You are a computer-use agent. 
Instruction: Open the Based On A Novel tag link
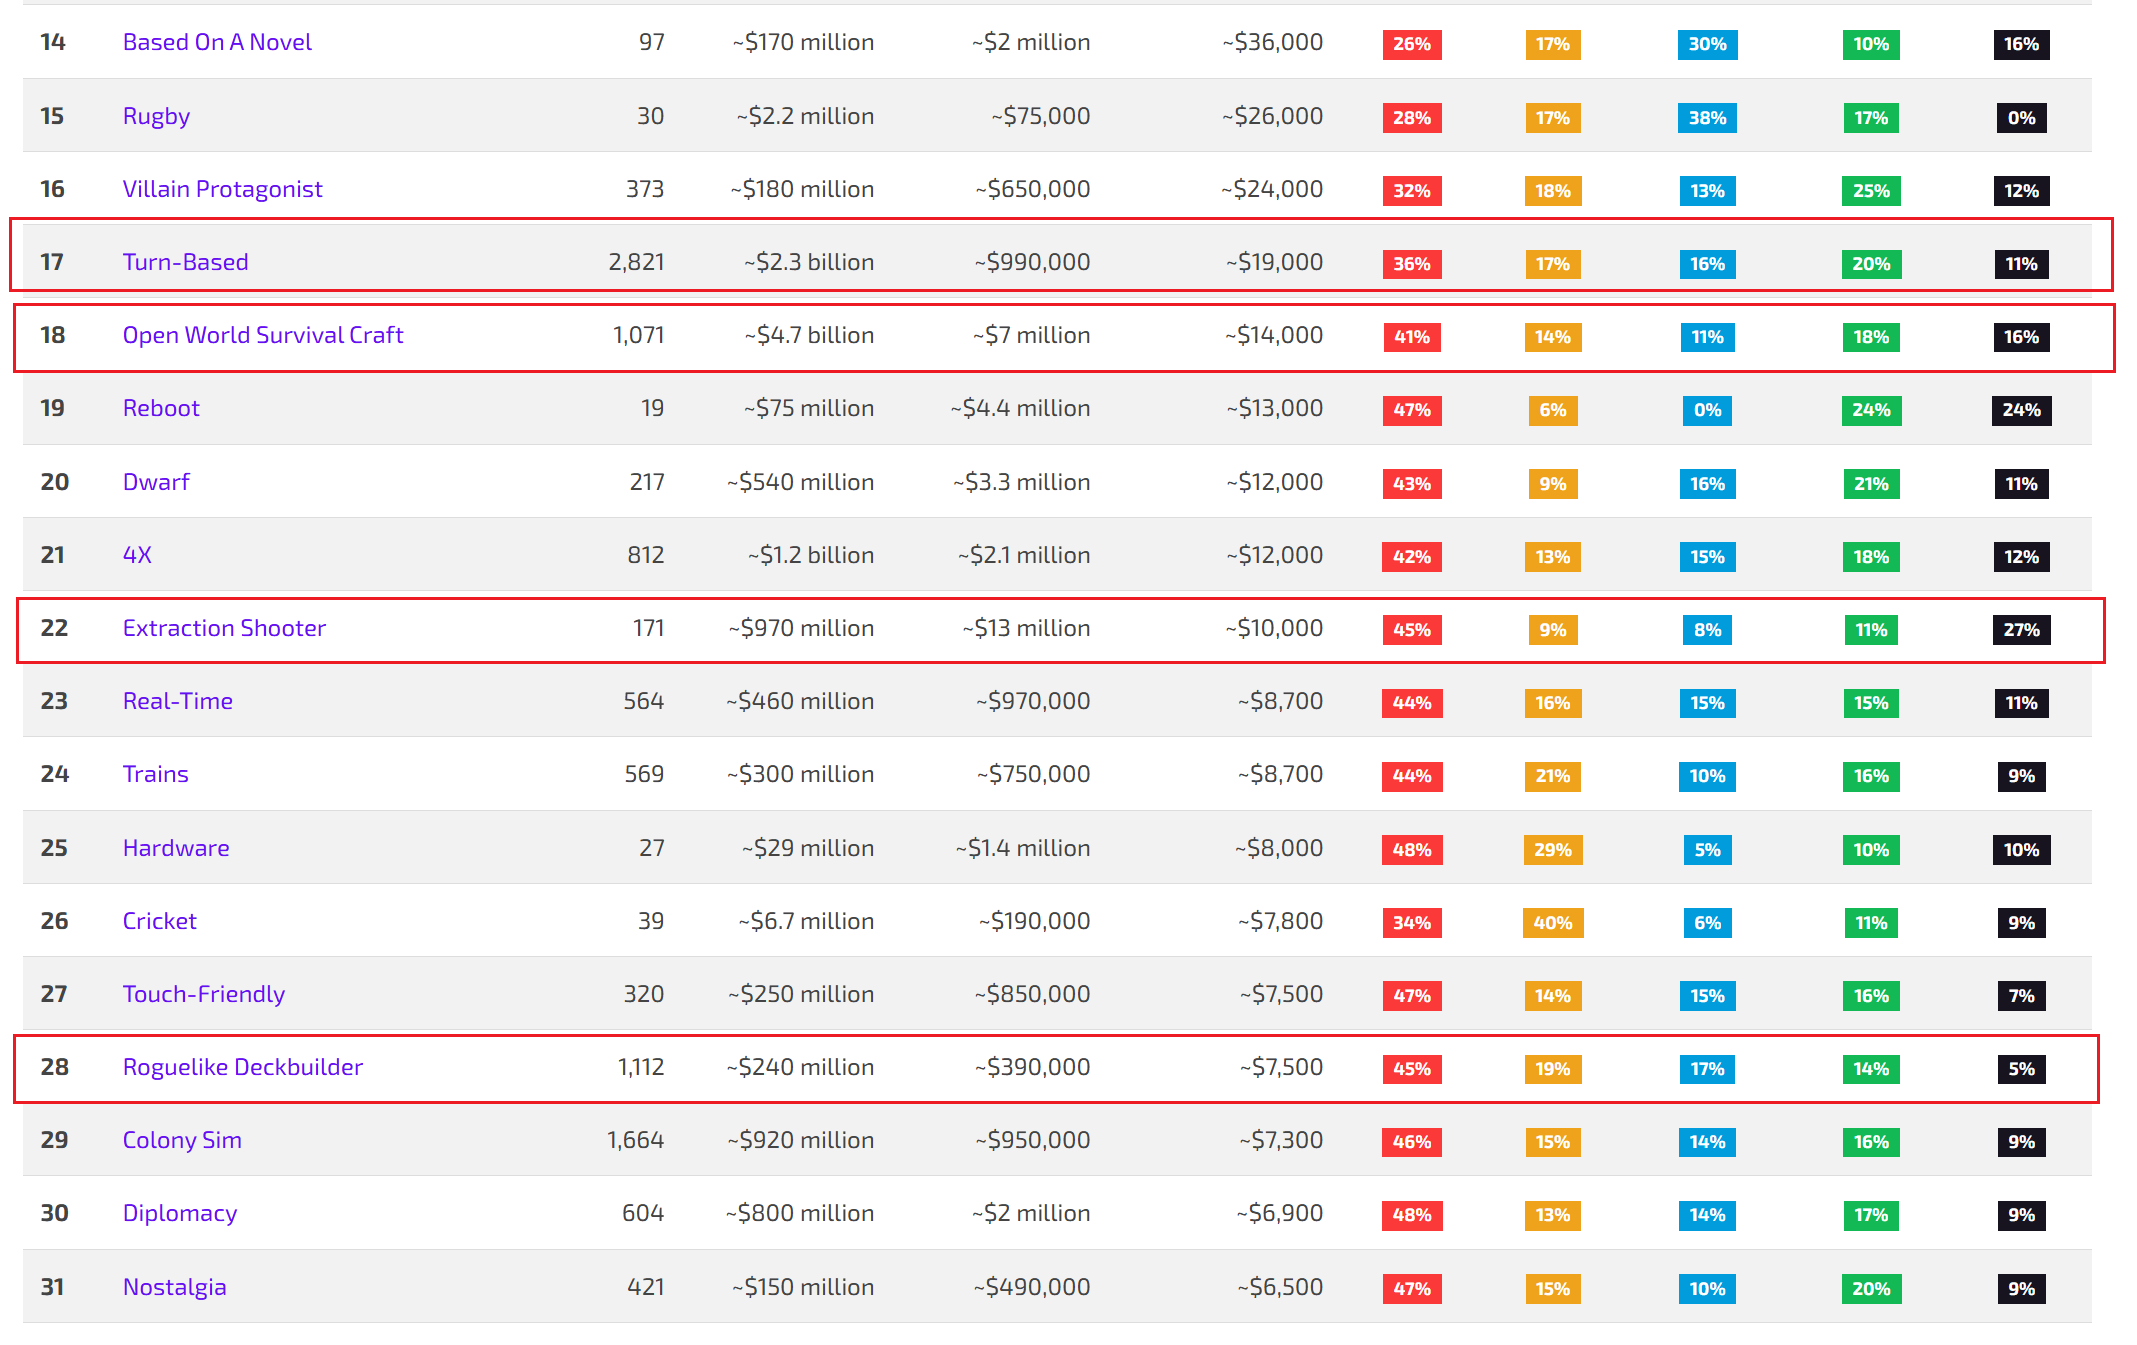[x=217, y=42]
